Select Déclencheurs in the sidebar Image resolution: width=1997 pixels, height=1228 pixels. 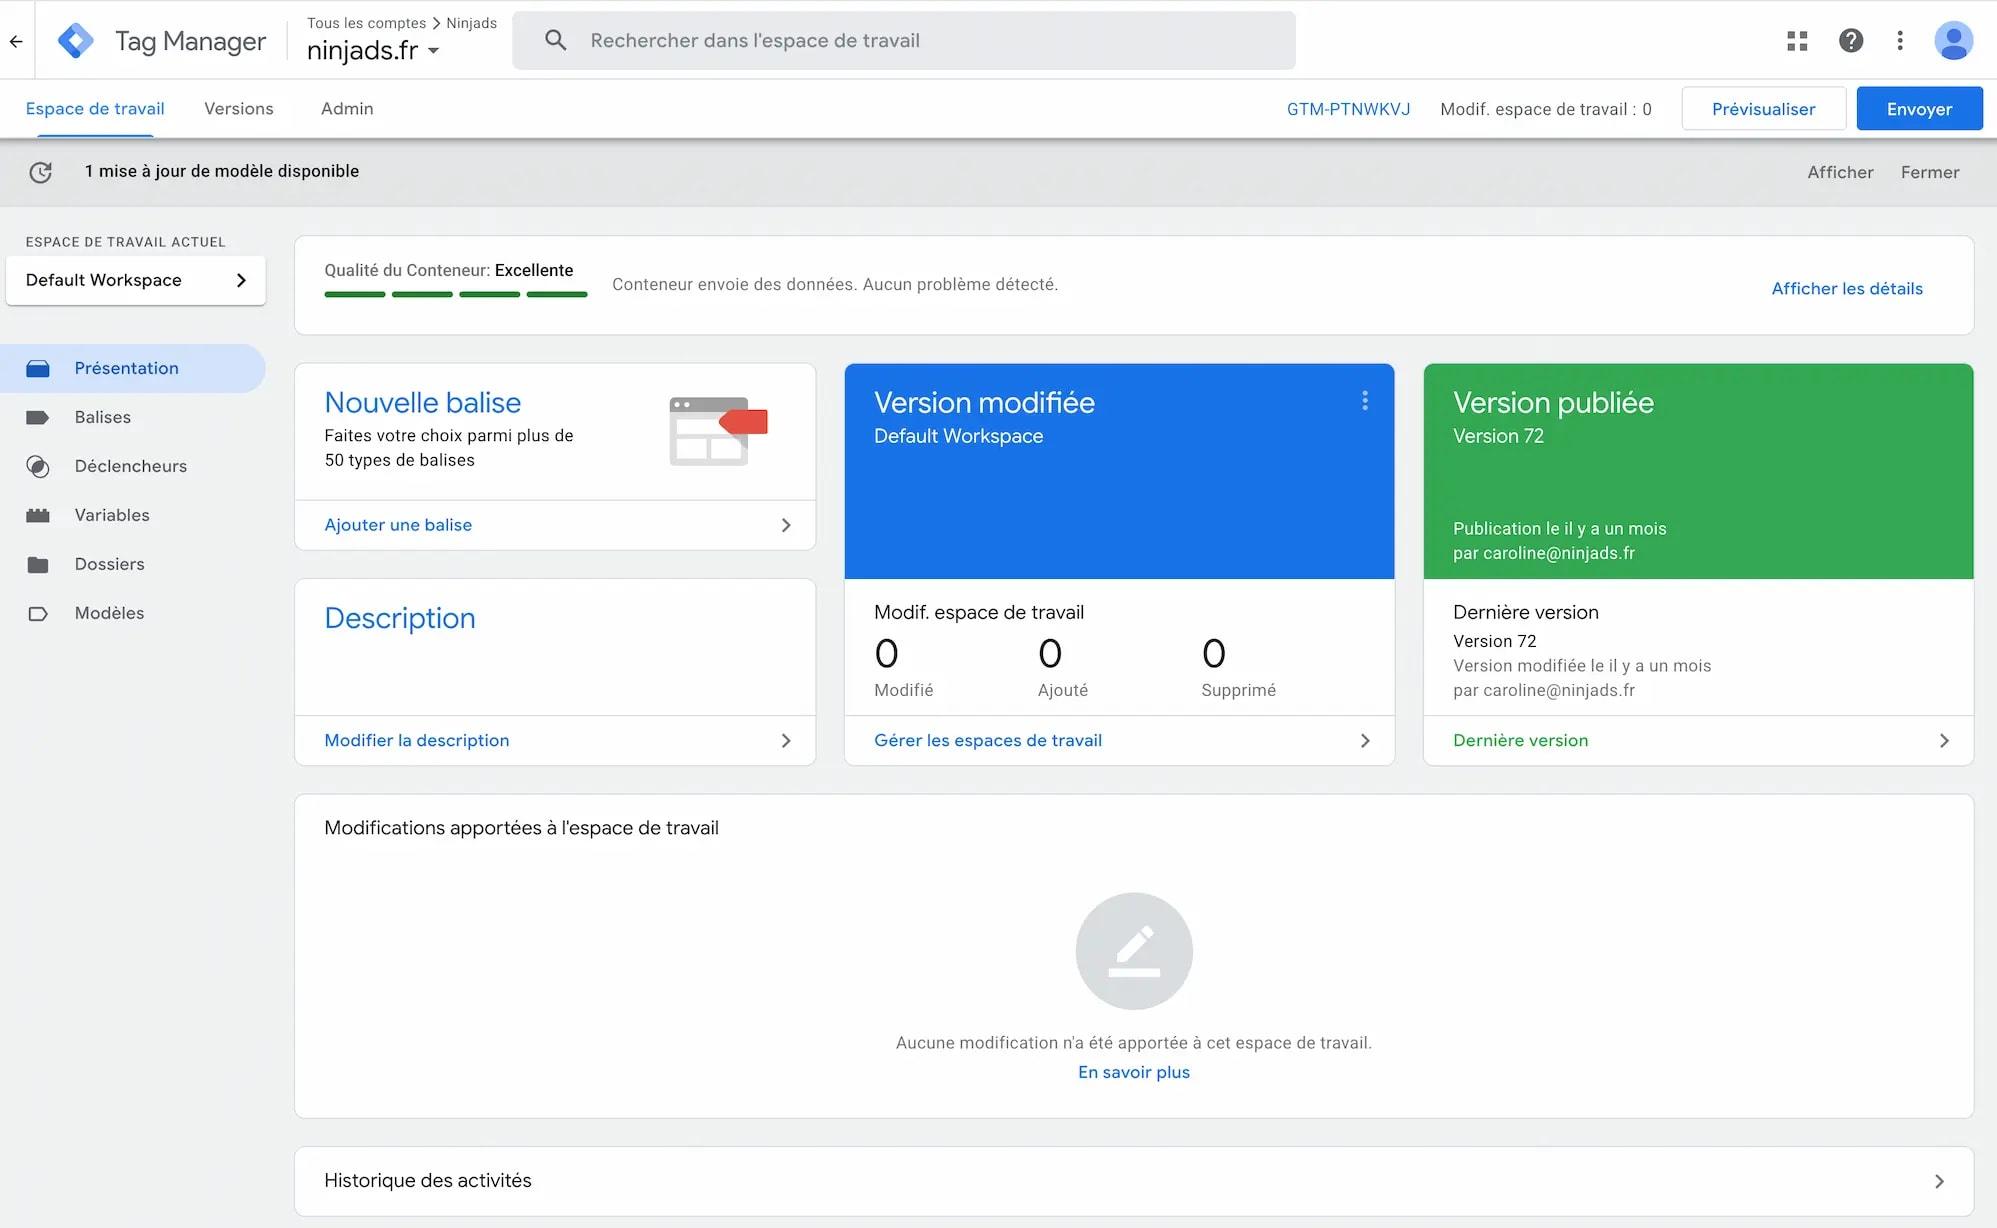coord(131,466)
